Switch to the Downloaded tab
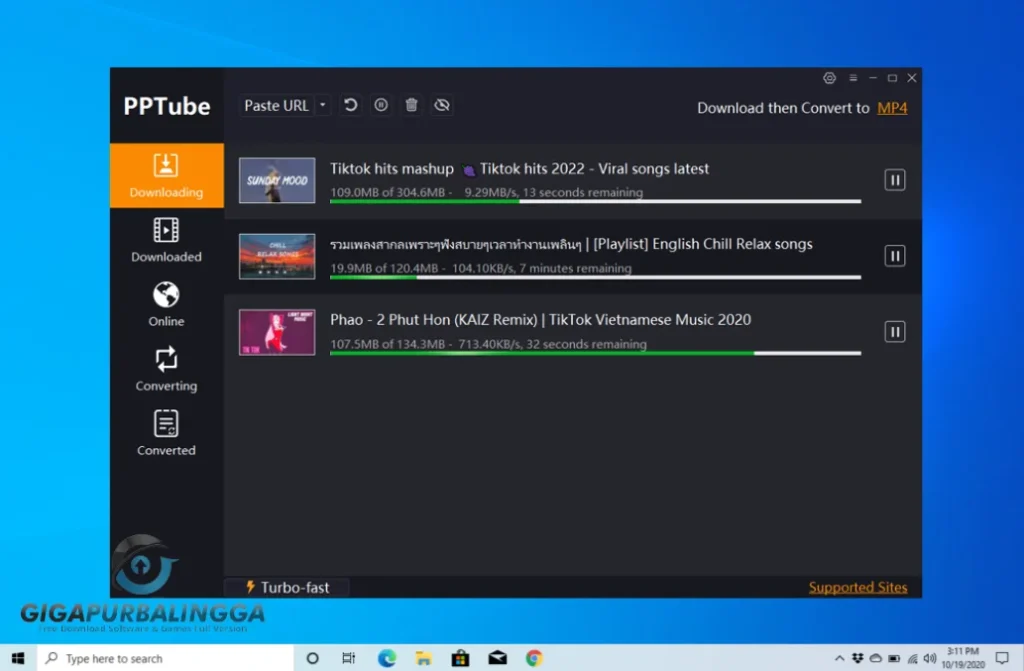 (x=166, y=241)
